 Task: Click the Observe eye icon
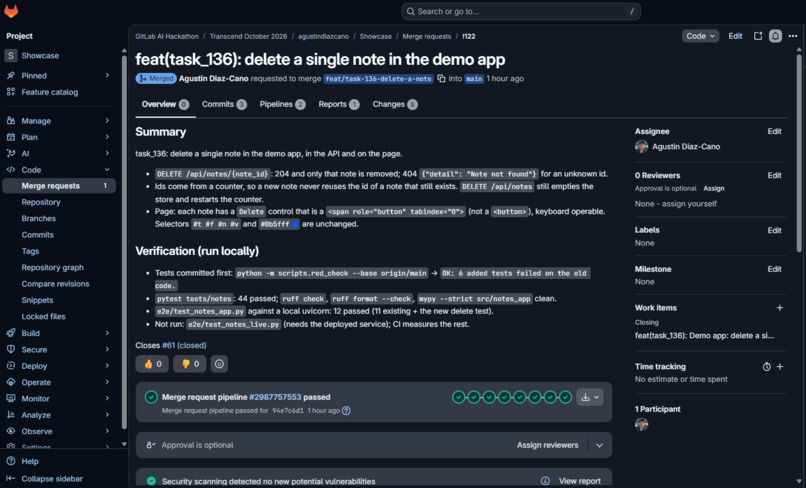click(x=11, y=431)
